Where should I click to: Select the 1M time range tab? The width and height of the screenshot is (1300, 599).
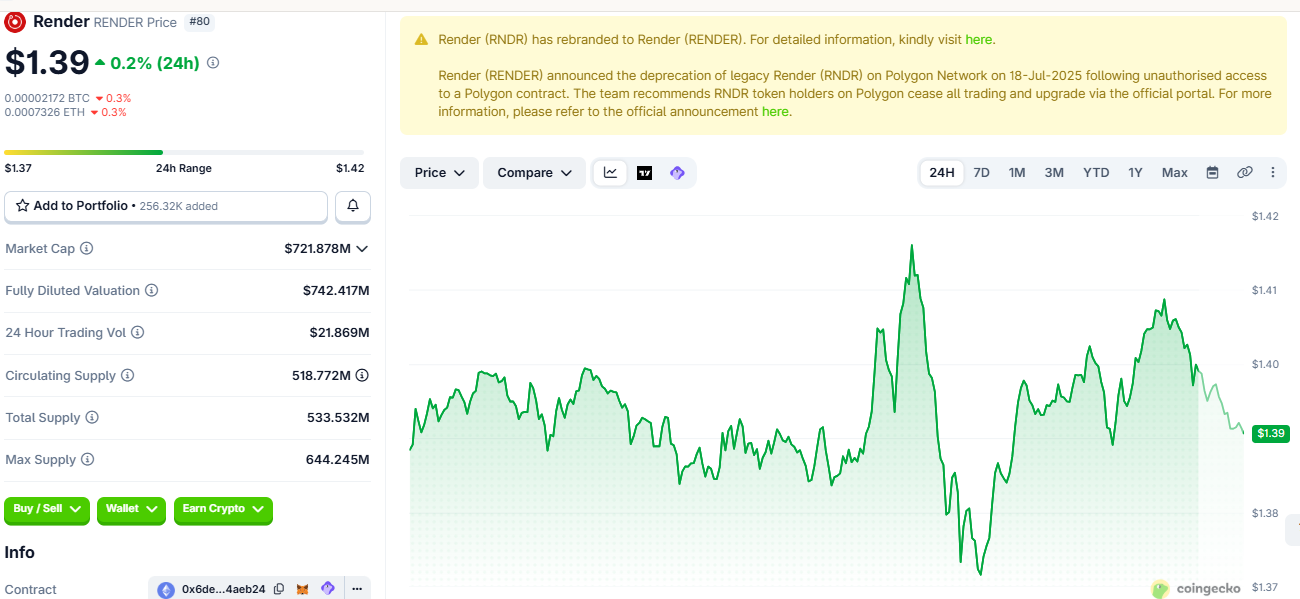(1017, 173)
